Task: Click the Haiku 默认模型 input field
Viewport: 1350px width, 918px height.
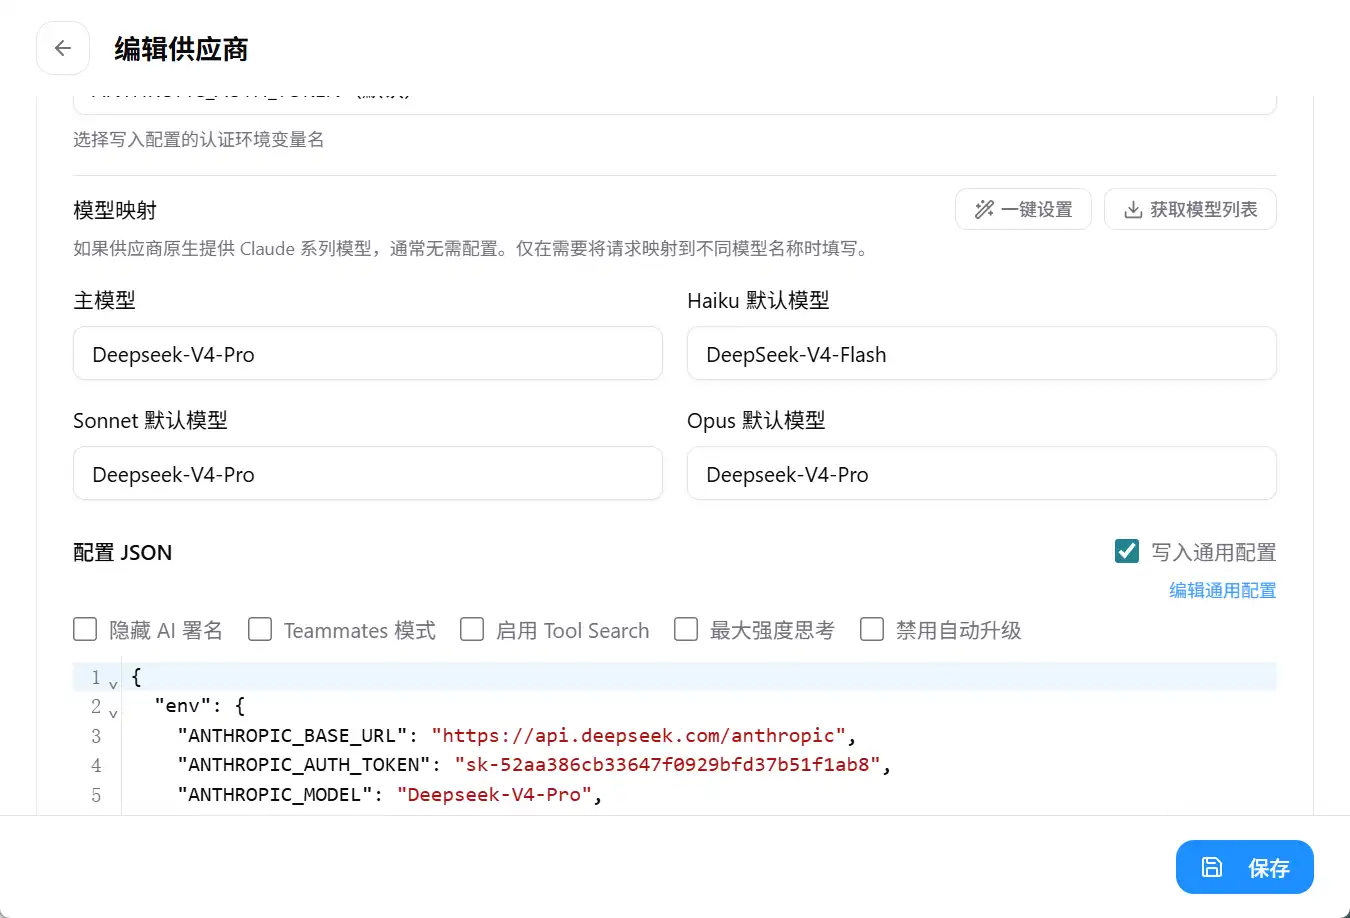Action: click(982, 354)
